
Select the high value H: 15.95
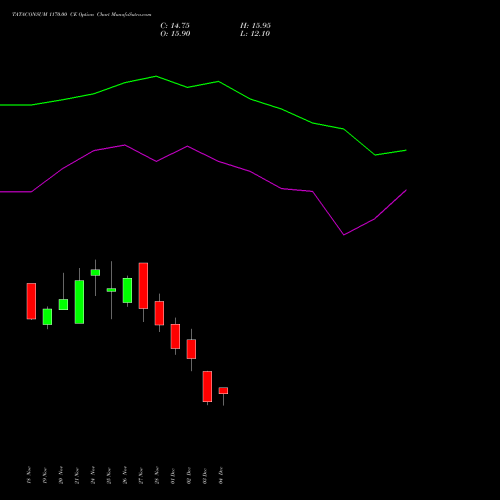(255, 26)
